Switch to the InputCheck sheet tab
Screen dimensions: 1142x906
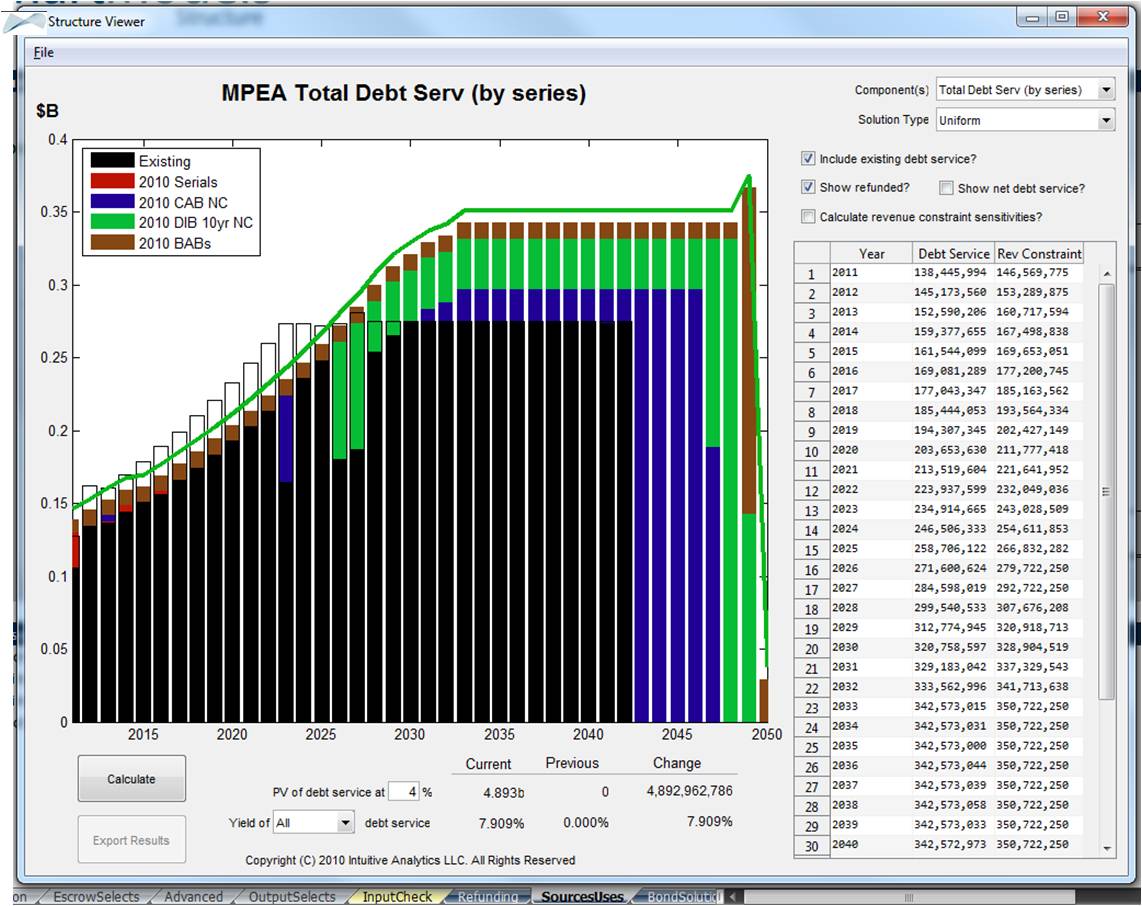click(397, 897)
